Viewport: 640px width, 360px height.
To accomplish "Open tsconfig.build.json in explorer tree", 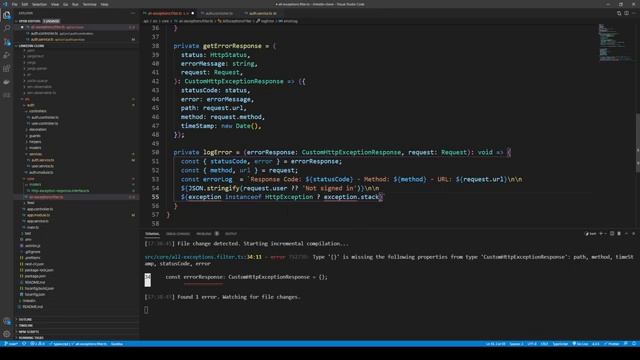I will [x=39, y=288].
